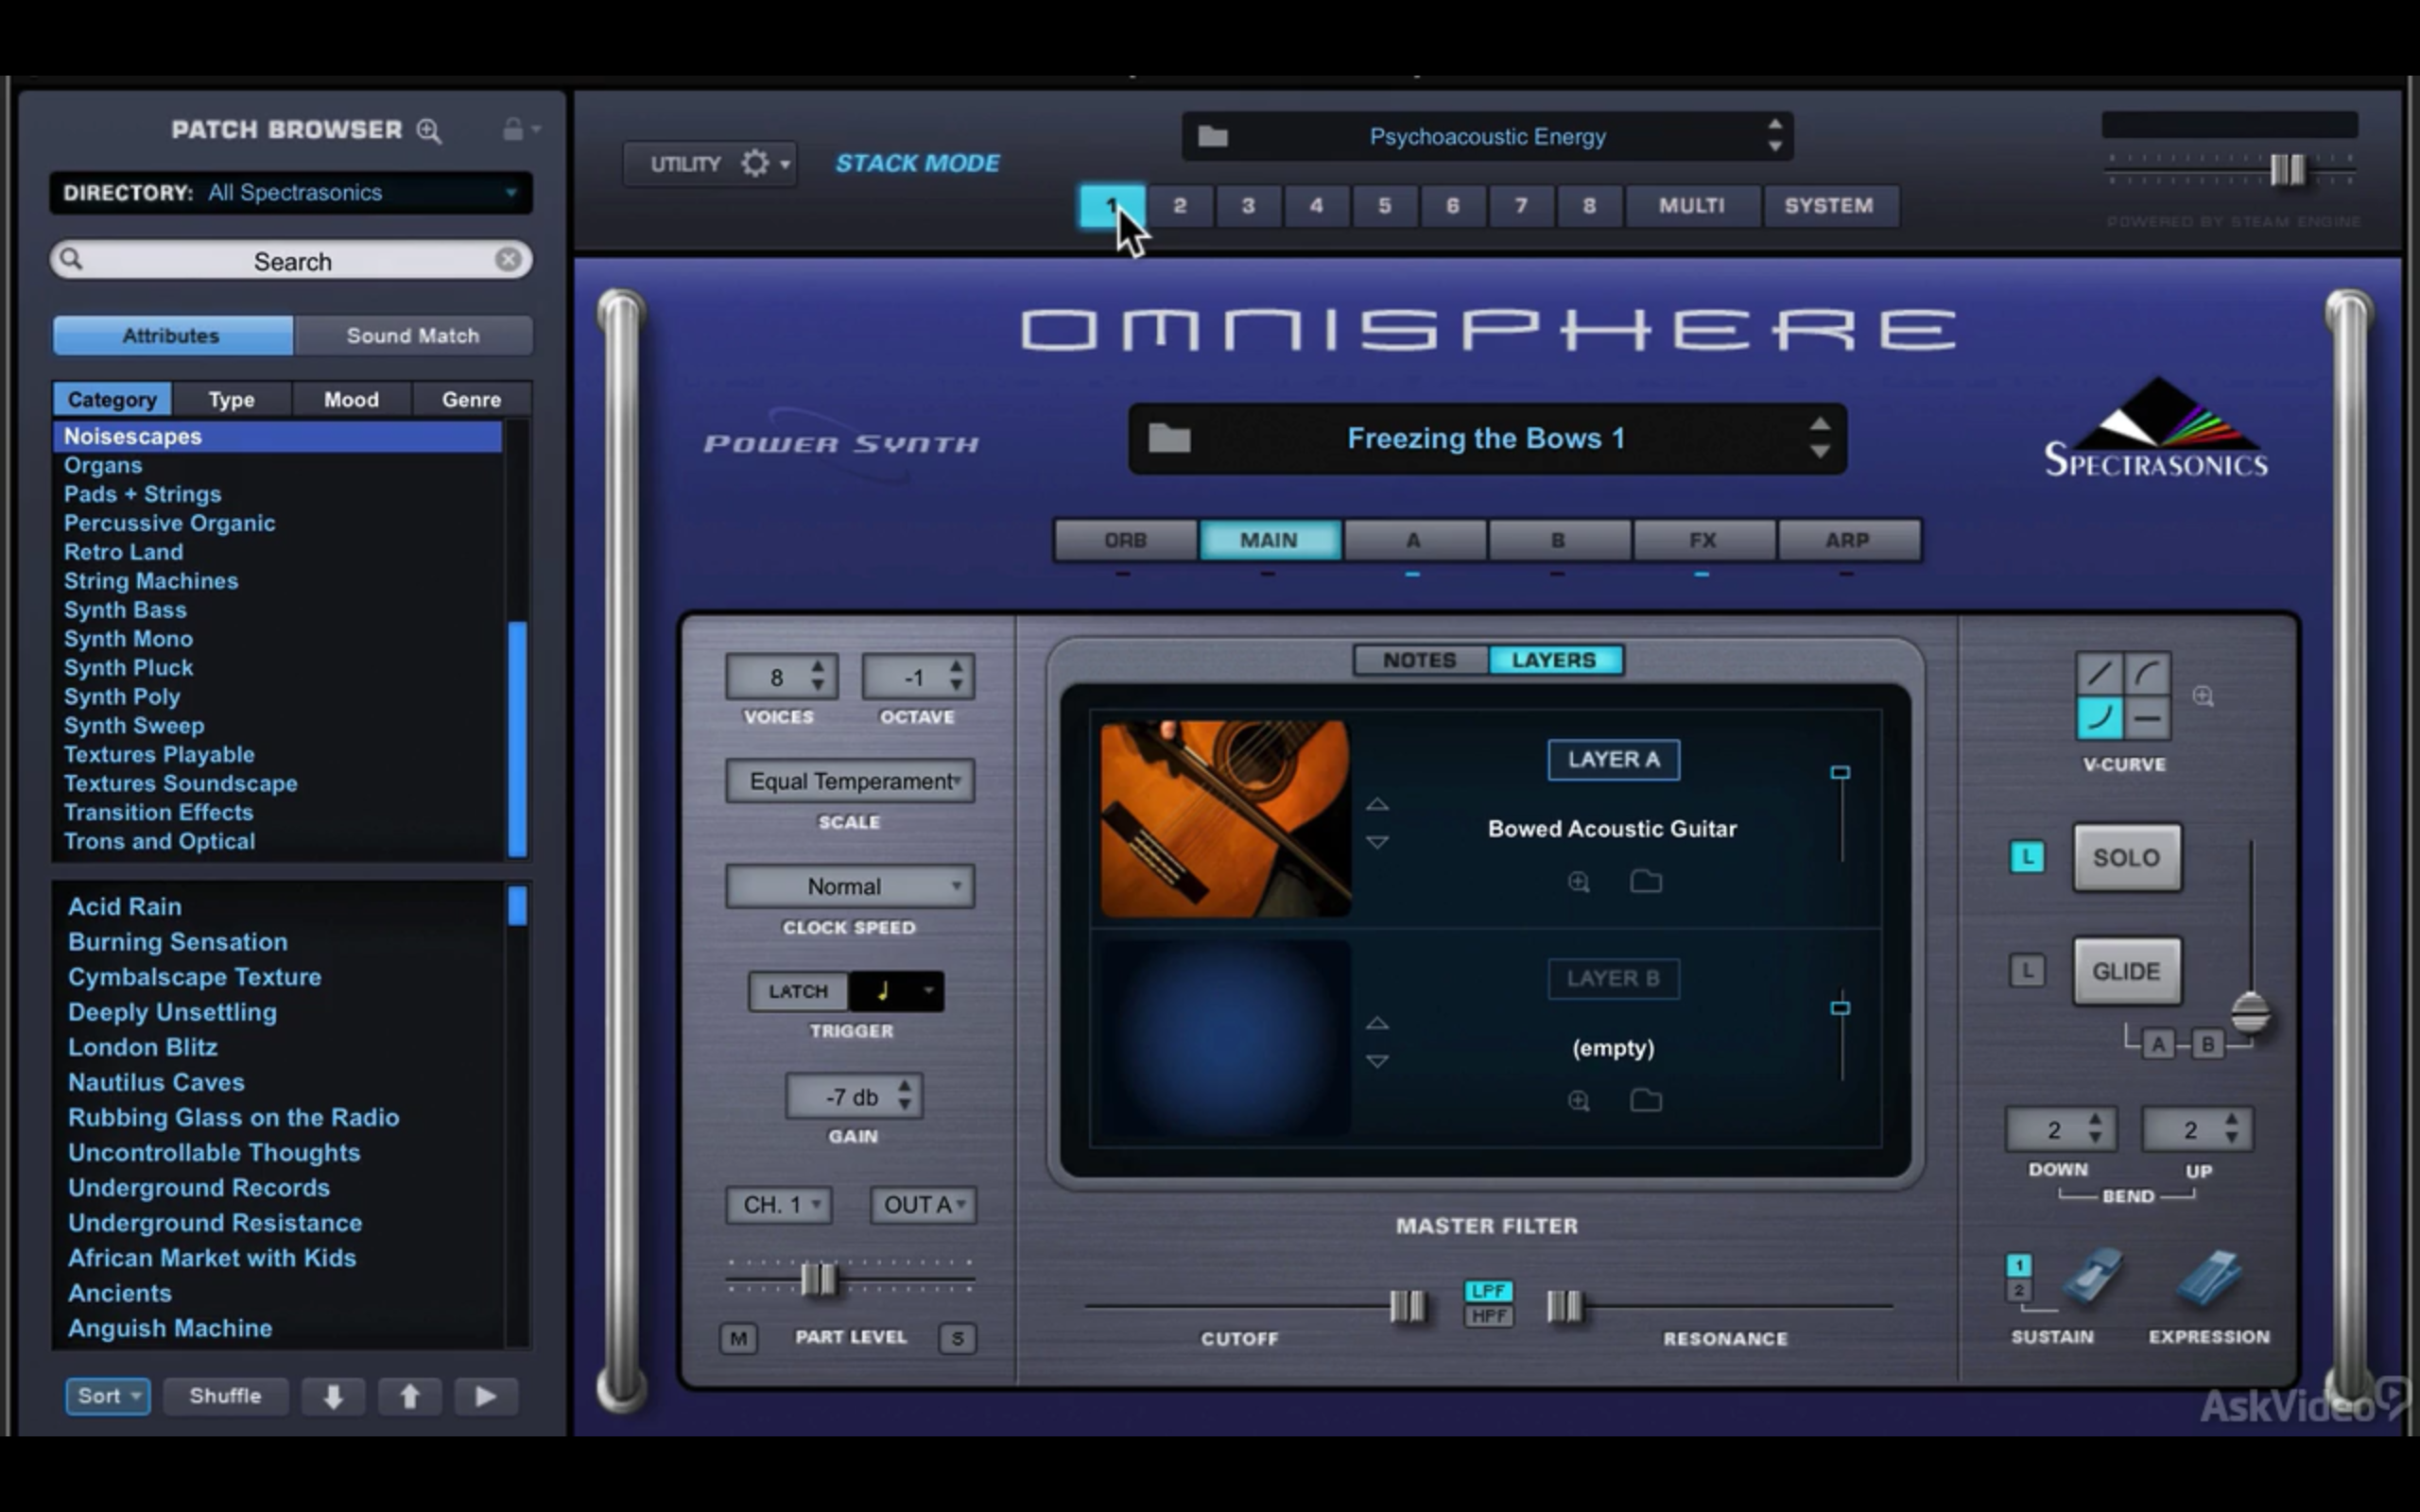2420x1512 pixels.
Task: Open Layer B soundsource folder browser
Action: point(1645,1101)
